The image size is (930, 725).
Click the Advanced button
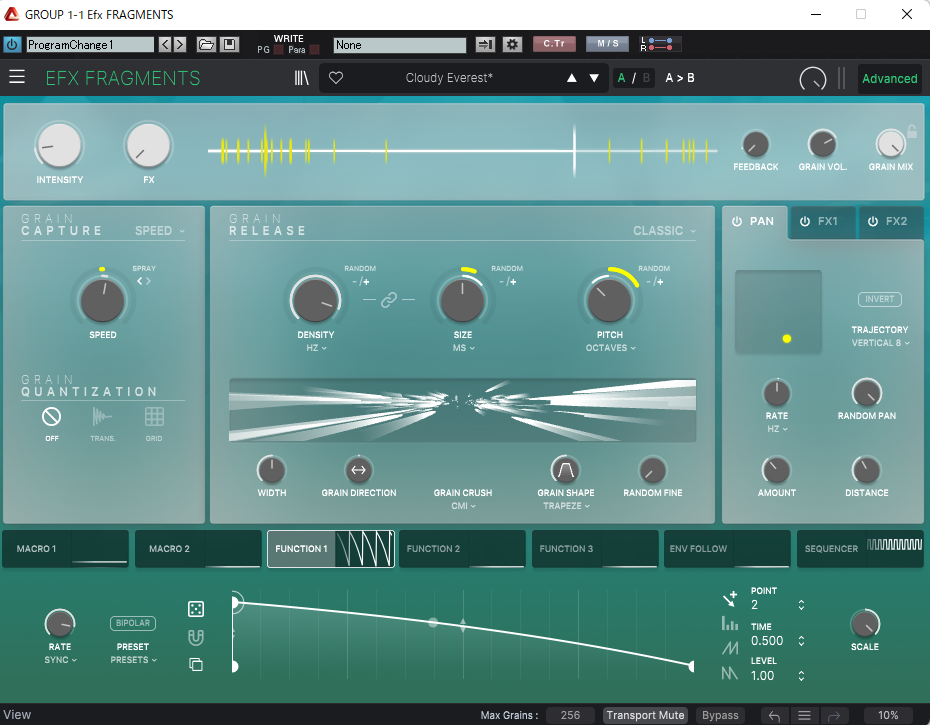[889, 78]
